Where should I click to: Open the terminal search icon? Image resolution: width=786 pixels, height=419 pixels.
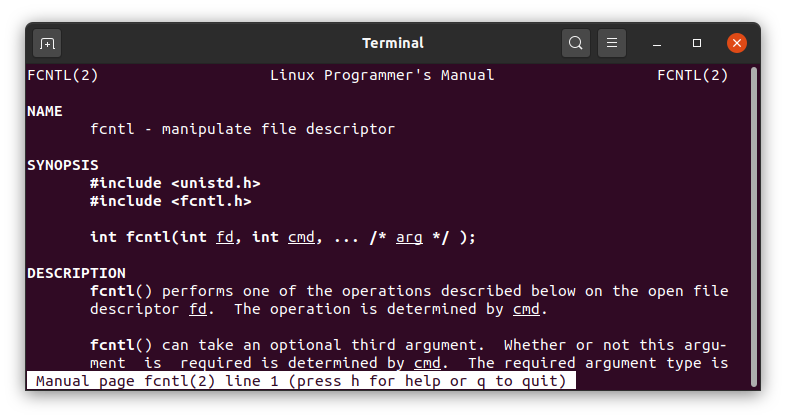pyautogui.click(x=576, y=43)
